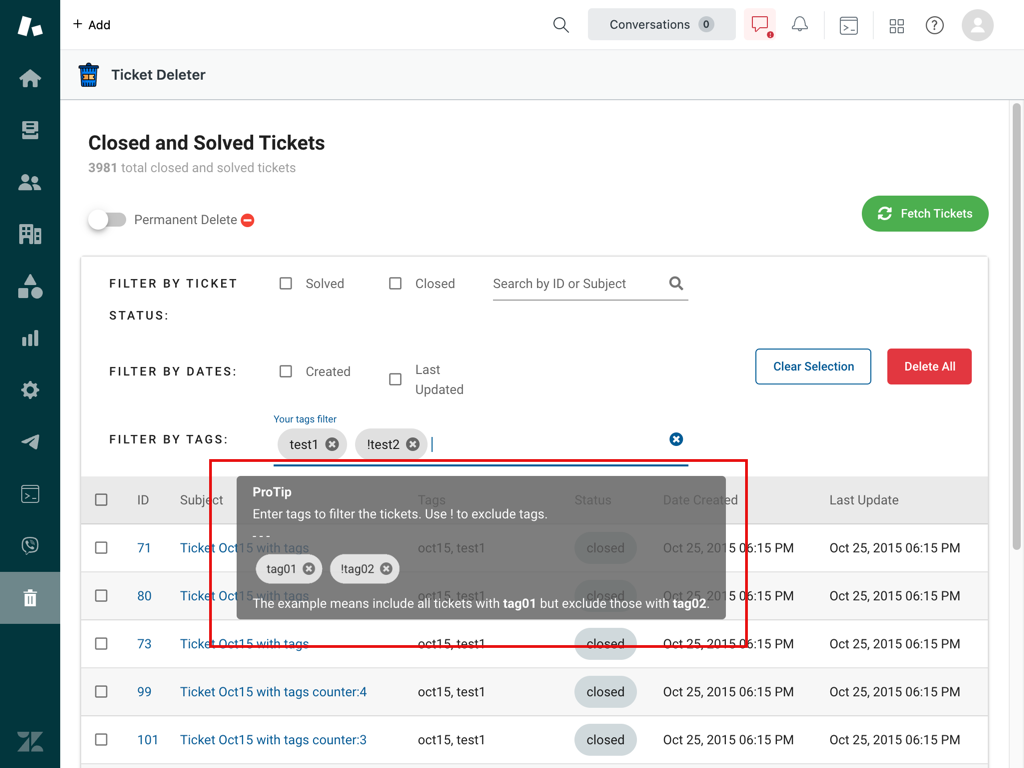Viewport: 1024px width, 768px height.
Task: Click the closed status badge of ticket 101
Action: [605, 740]
